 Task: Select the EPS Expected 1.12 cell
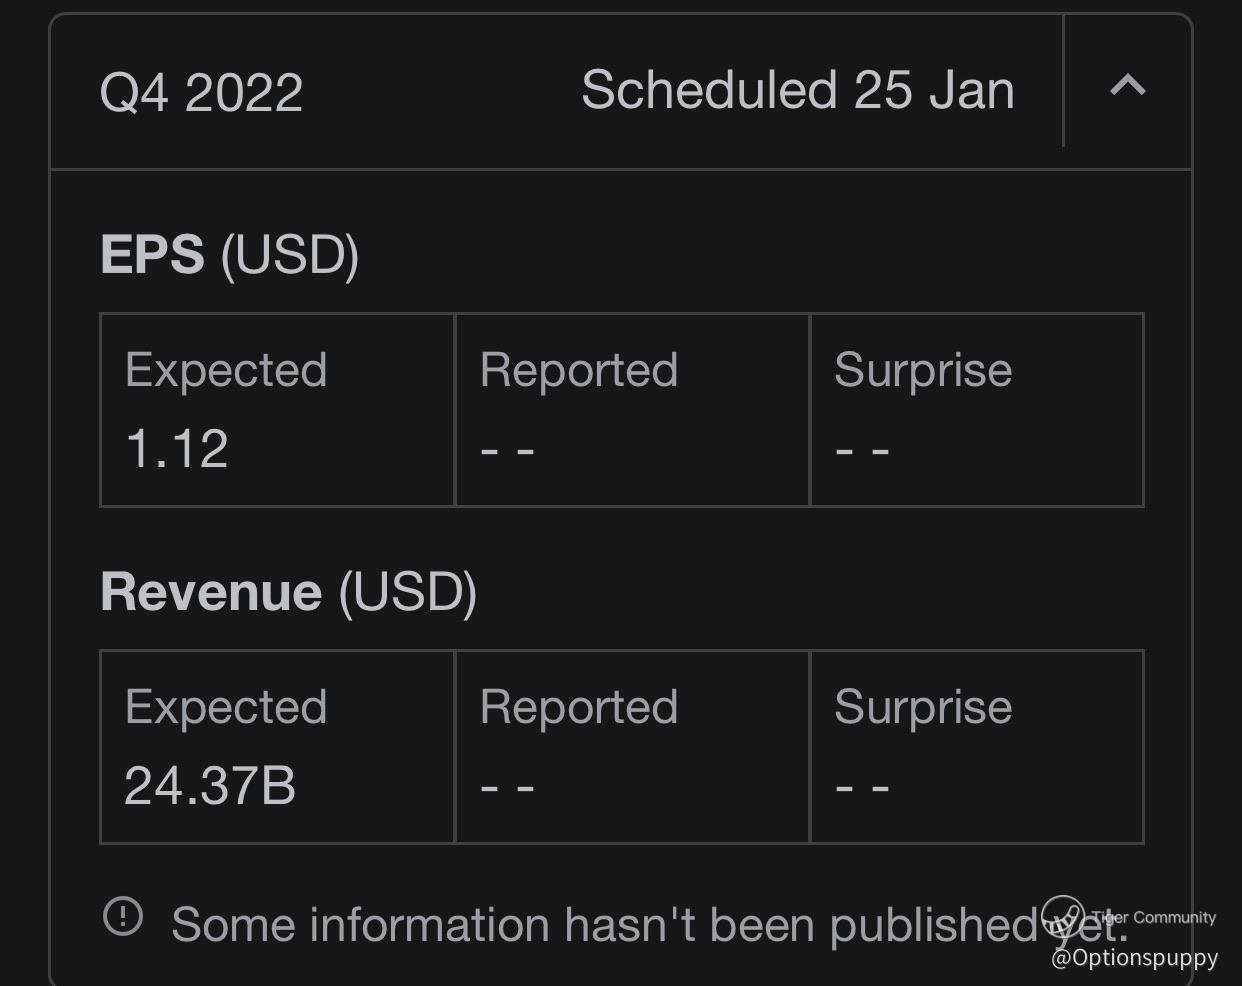point(277,410)
